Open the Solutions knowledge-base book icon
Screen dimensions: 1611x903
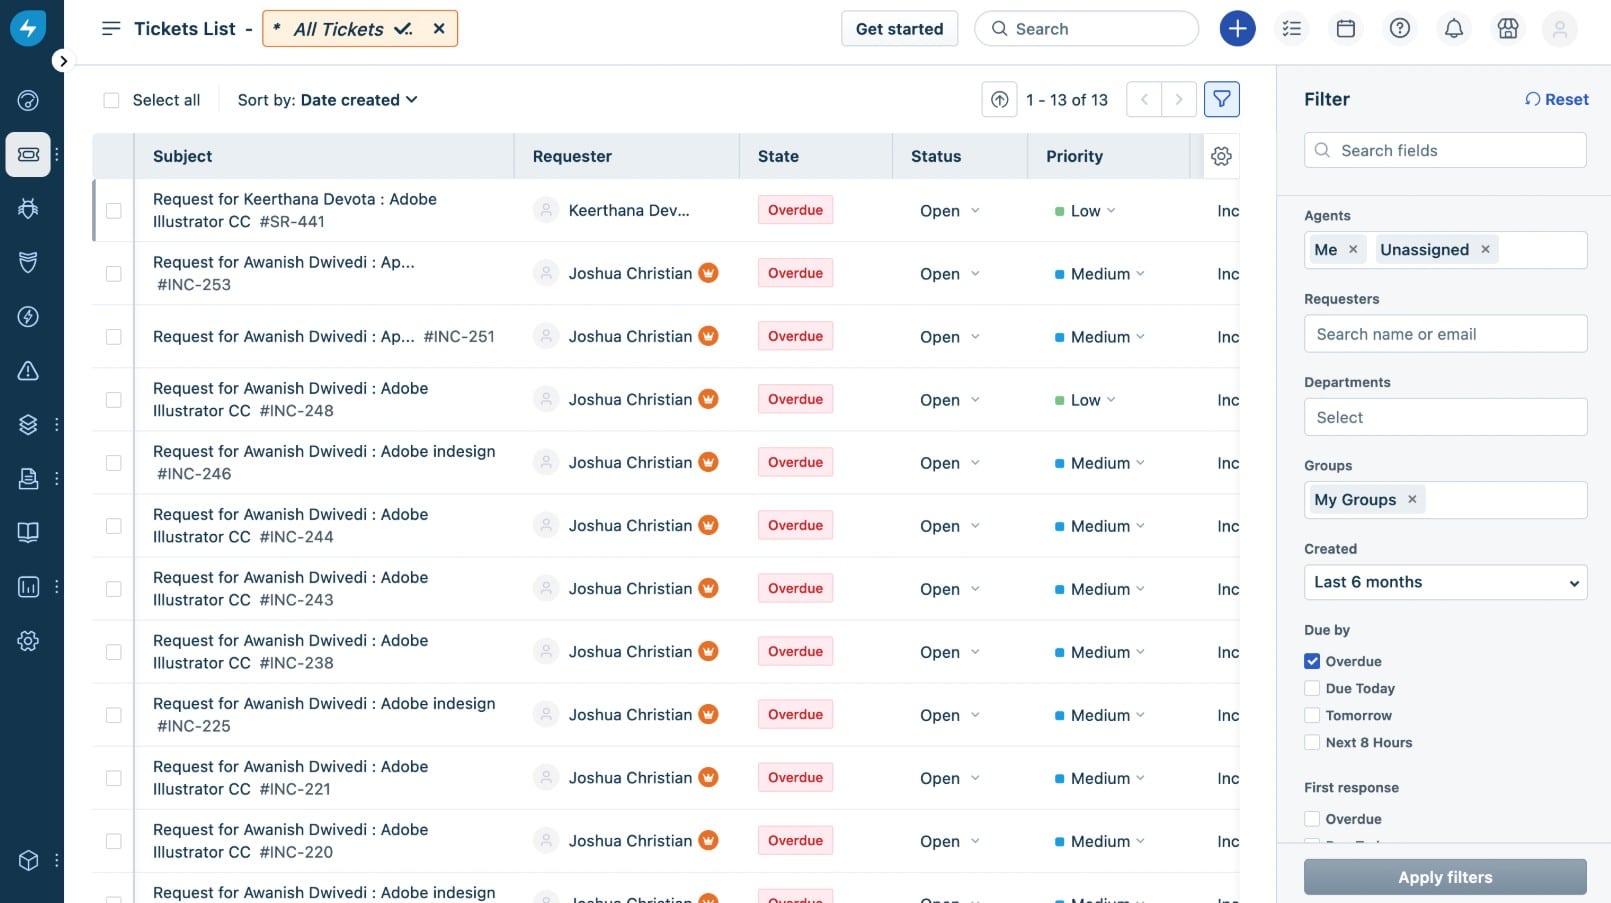click(x=28, y=531)
